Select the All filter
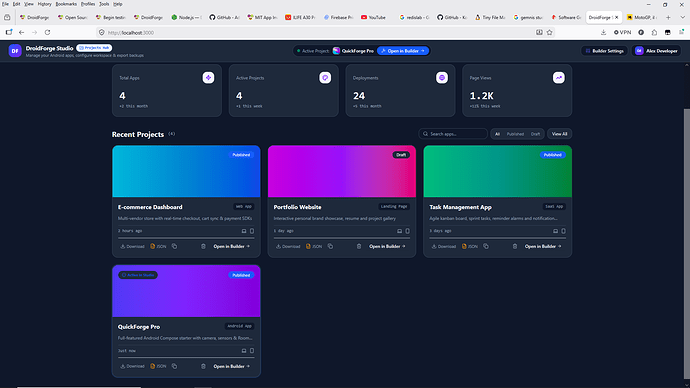The width and height of the screenshot is (690, 388). [x=497, y=134]
